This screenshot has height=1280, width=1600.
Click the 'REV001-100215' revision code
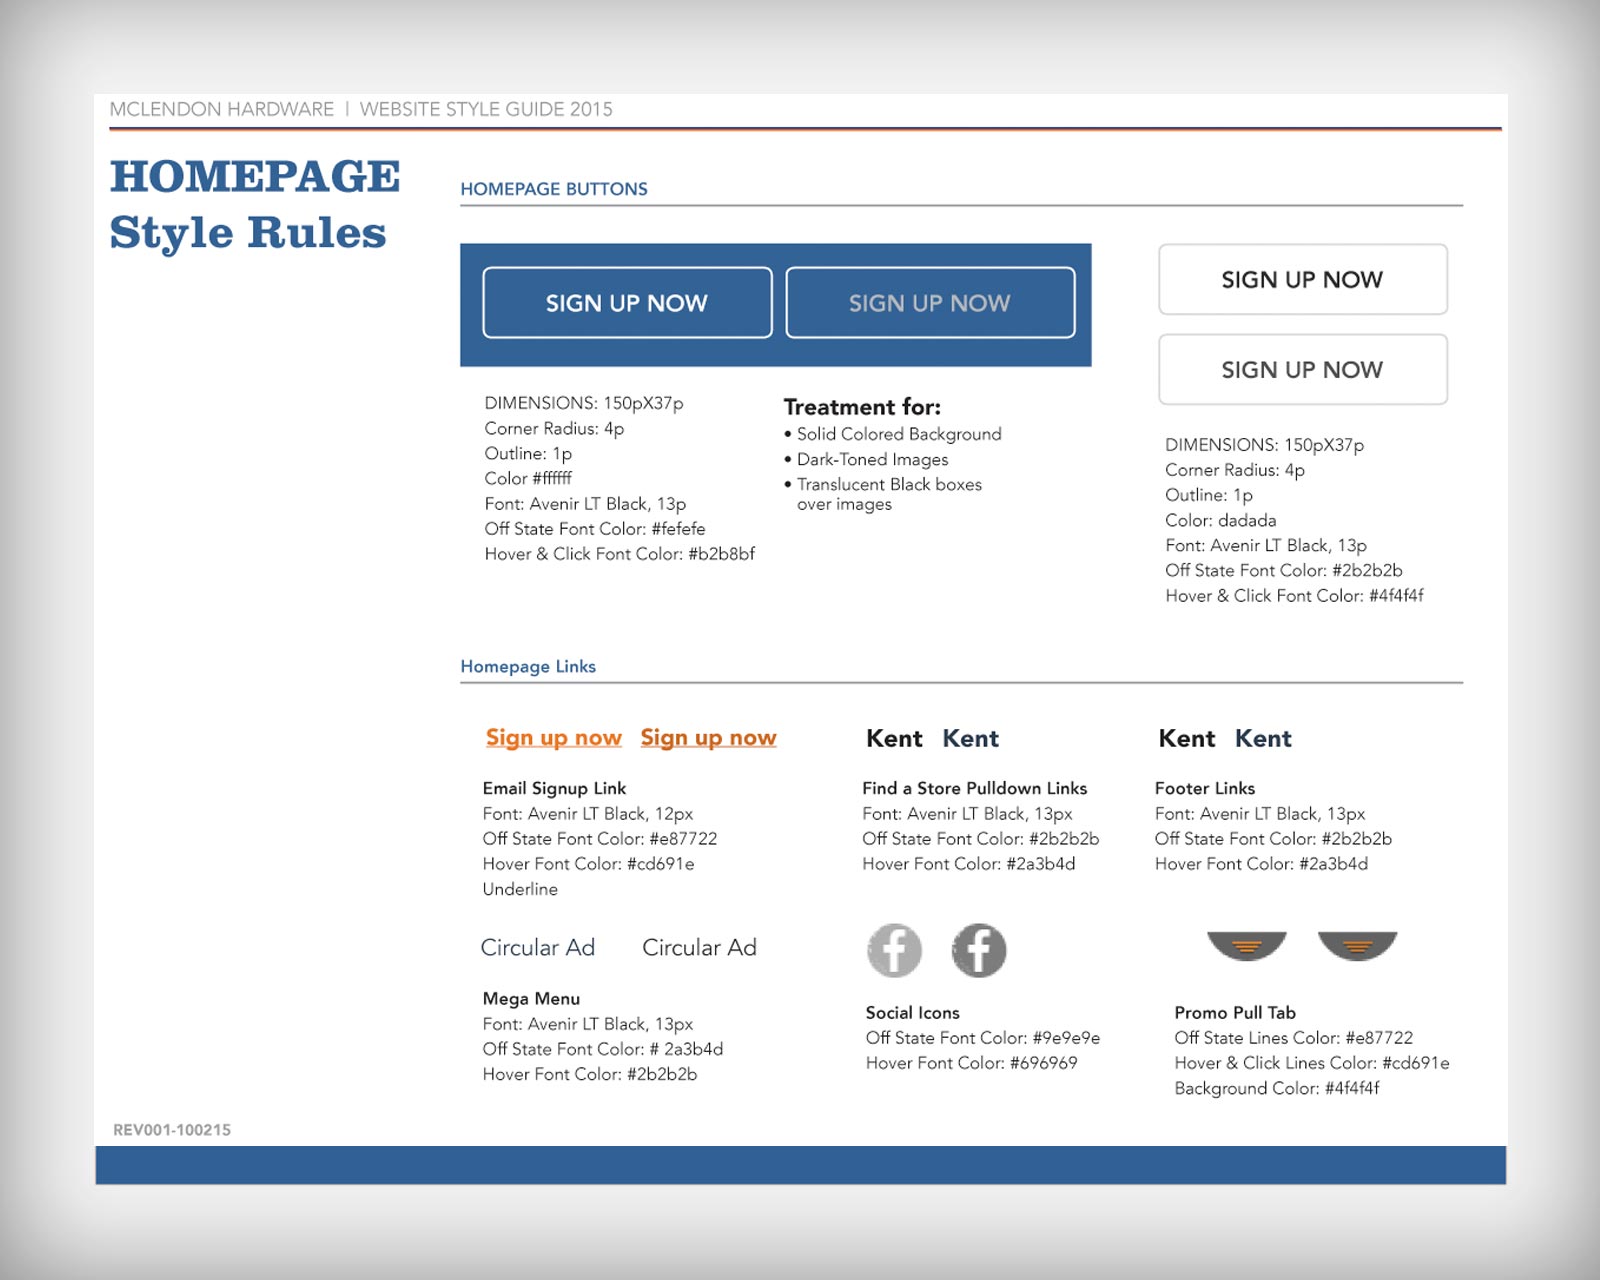point(172,1130)
